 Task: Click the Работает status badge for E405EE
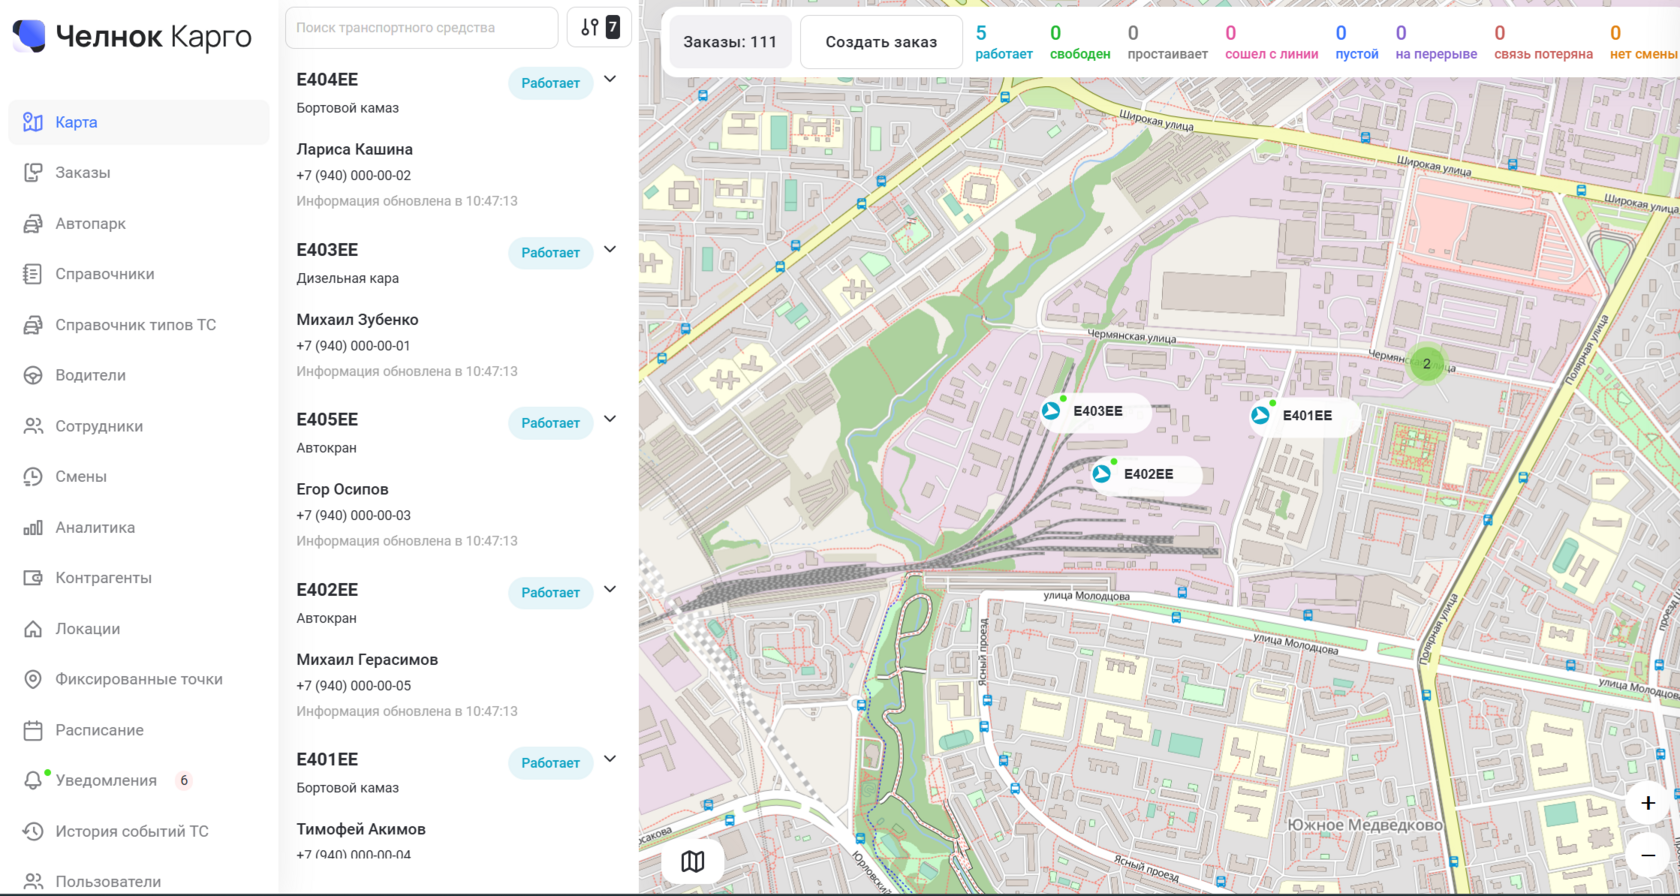(x=550, y=423)
